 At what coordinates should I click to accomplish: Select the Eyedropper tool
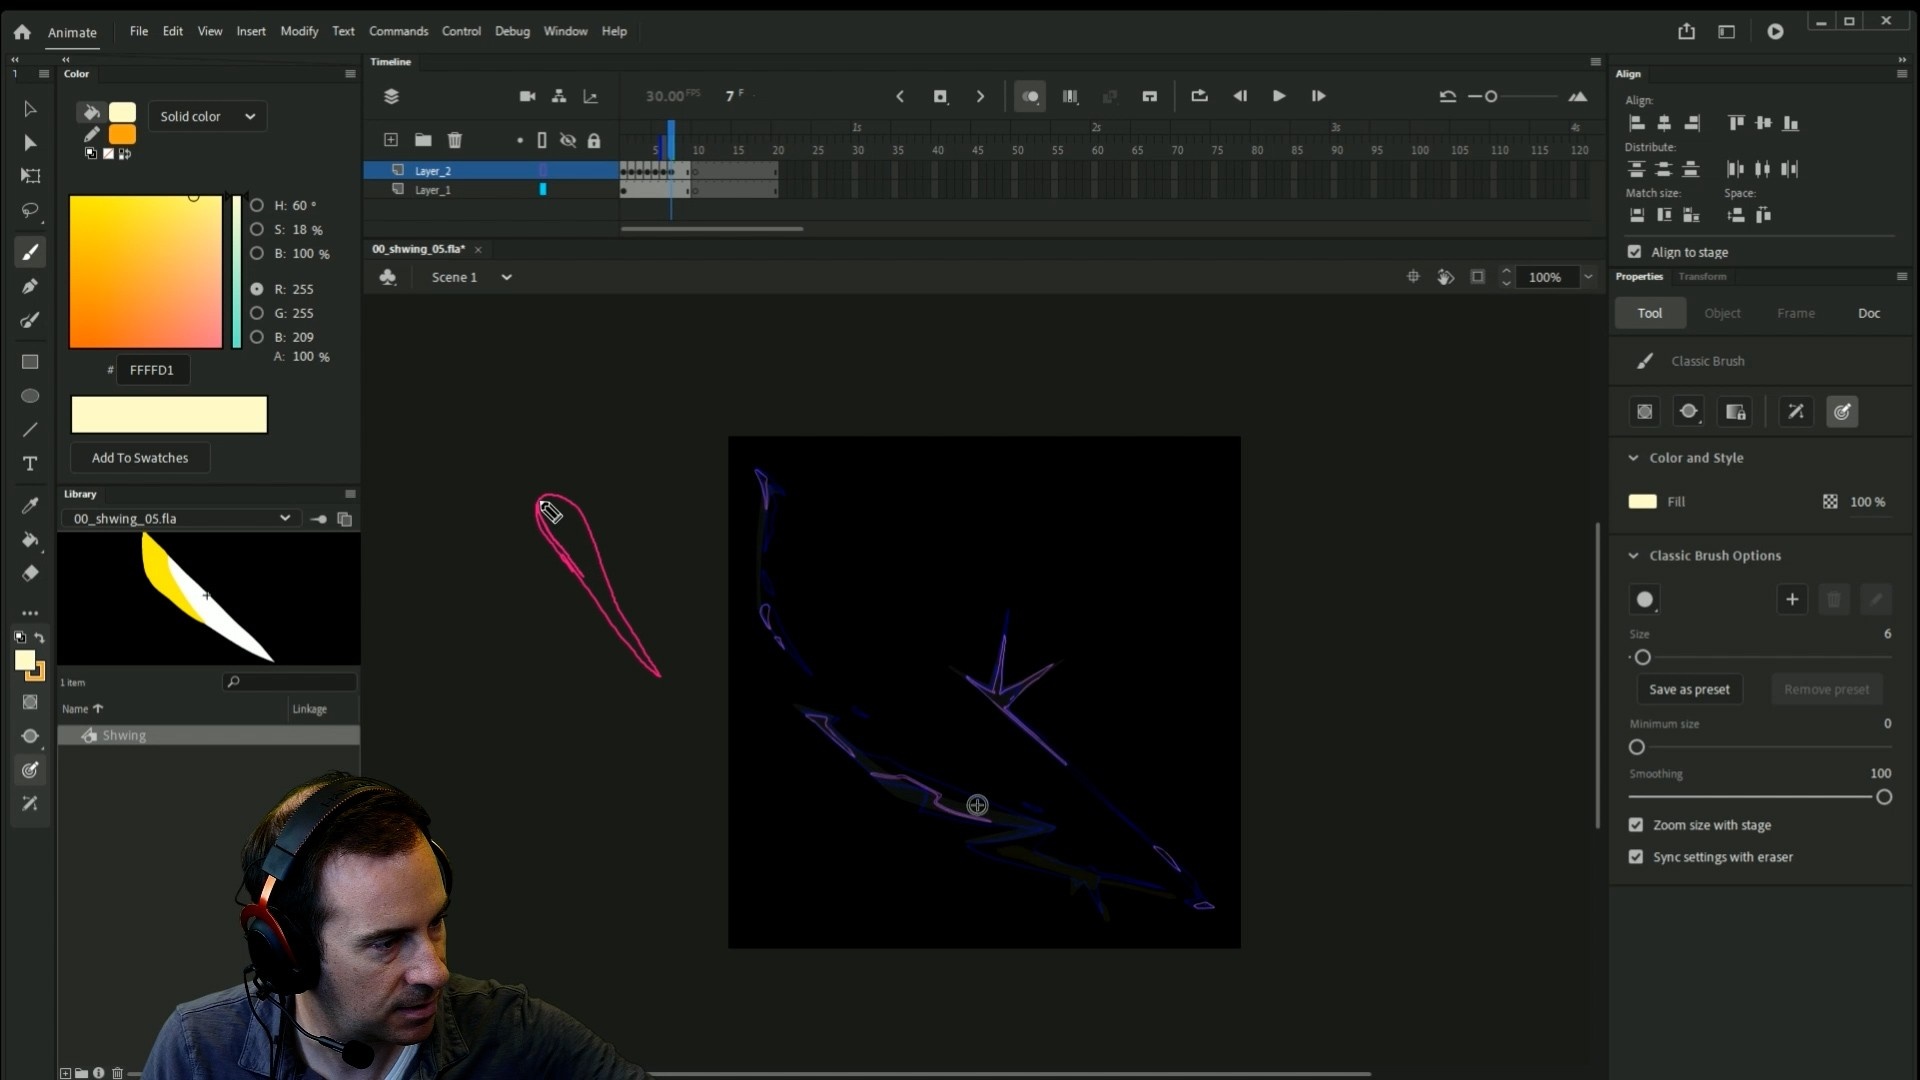(30, 506)
